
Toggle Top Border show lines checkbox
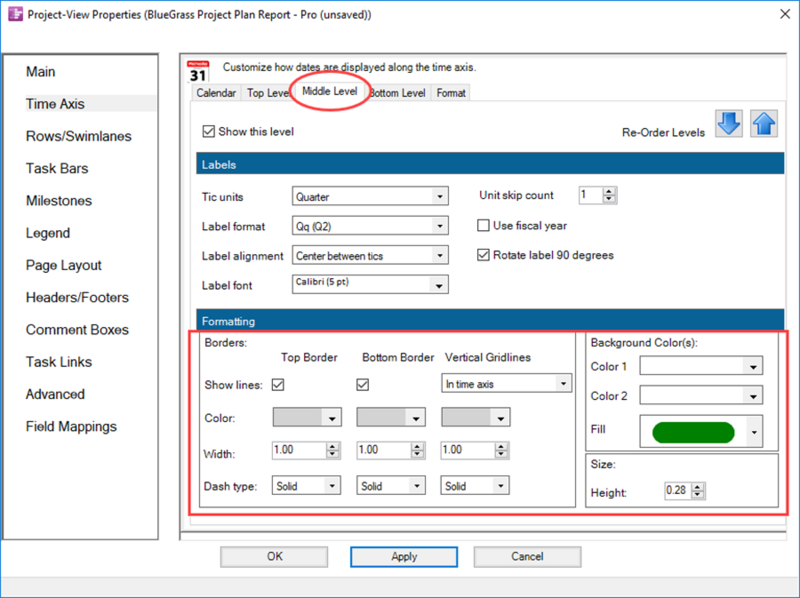(x=278, y=385)
